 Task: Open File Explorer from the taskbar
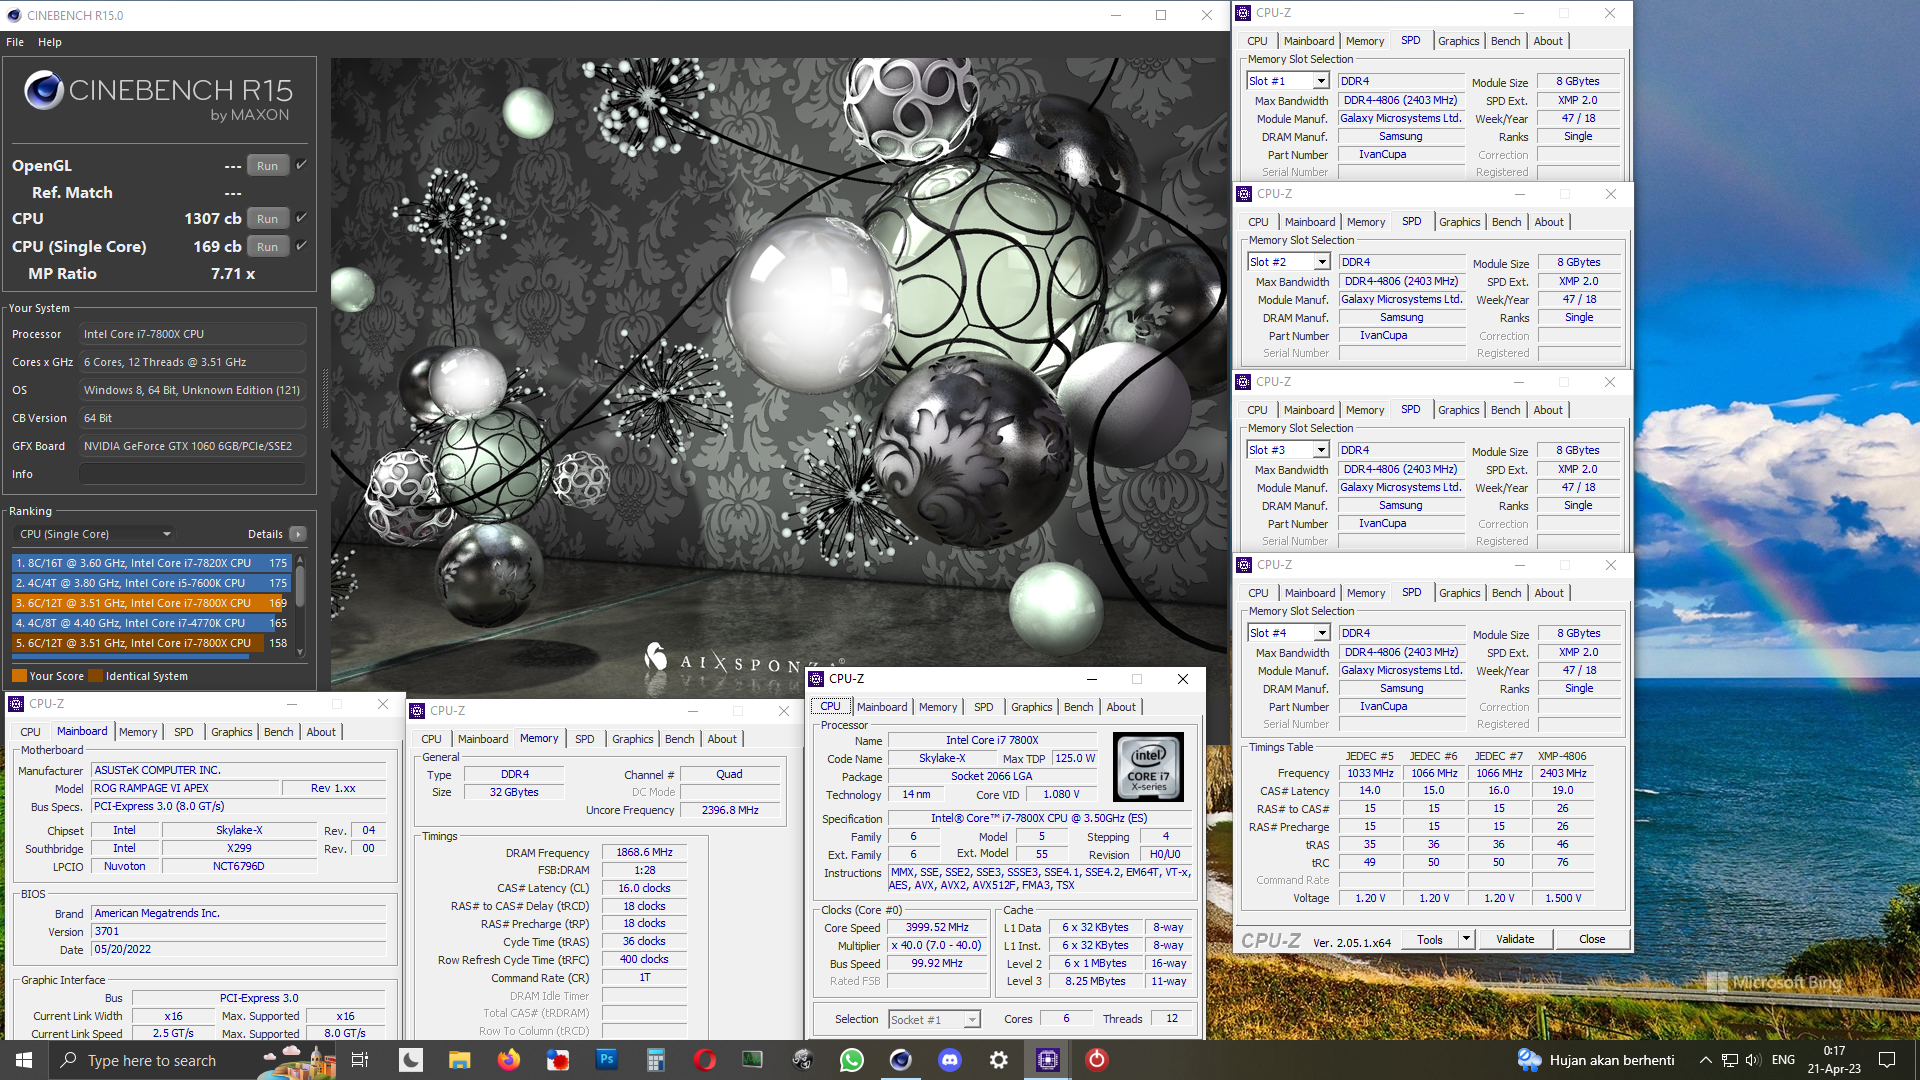(459, 1060)
